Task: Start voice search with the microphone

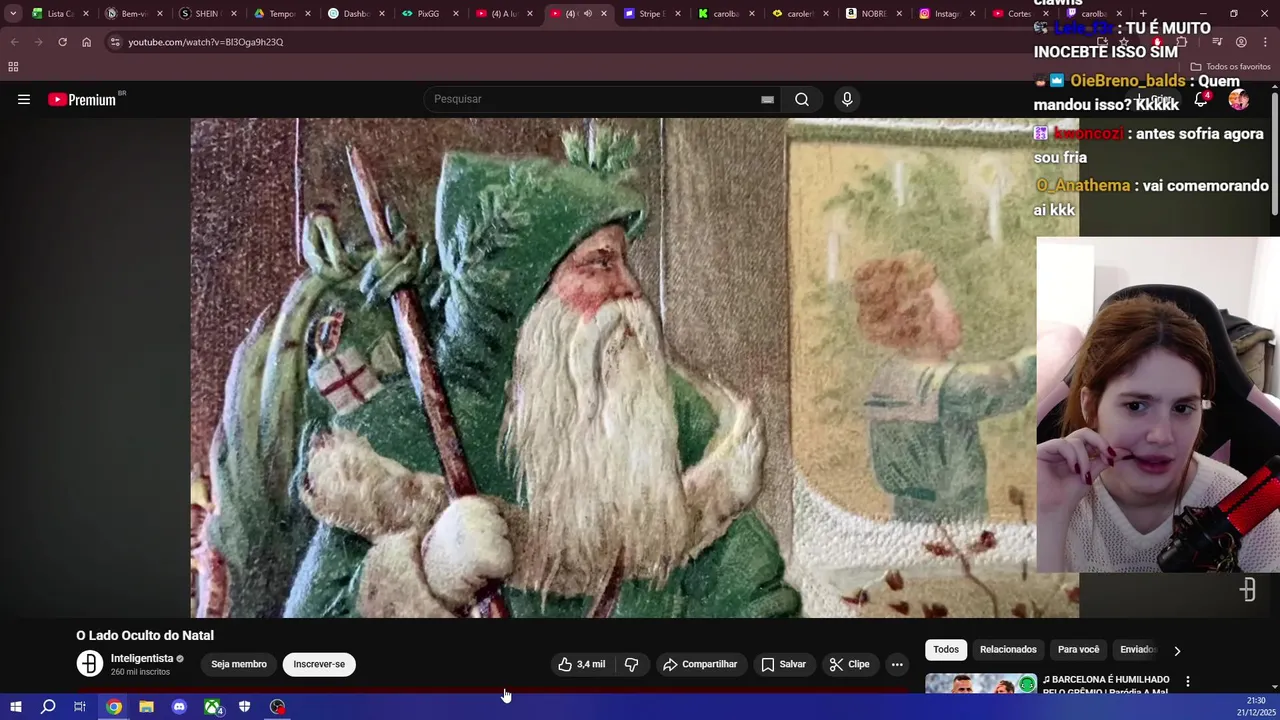Action: (847, 99)
